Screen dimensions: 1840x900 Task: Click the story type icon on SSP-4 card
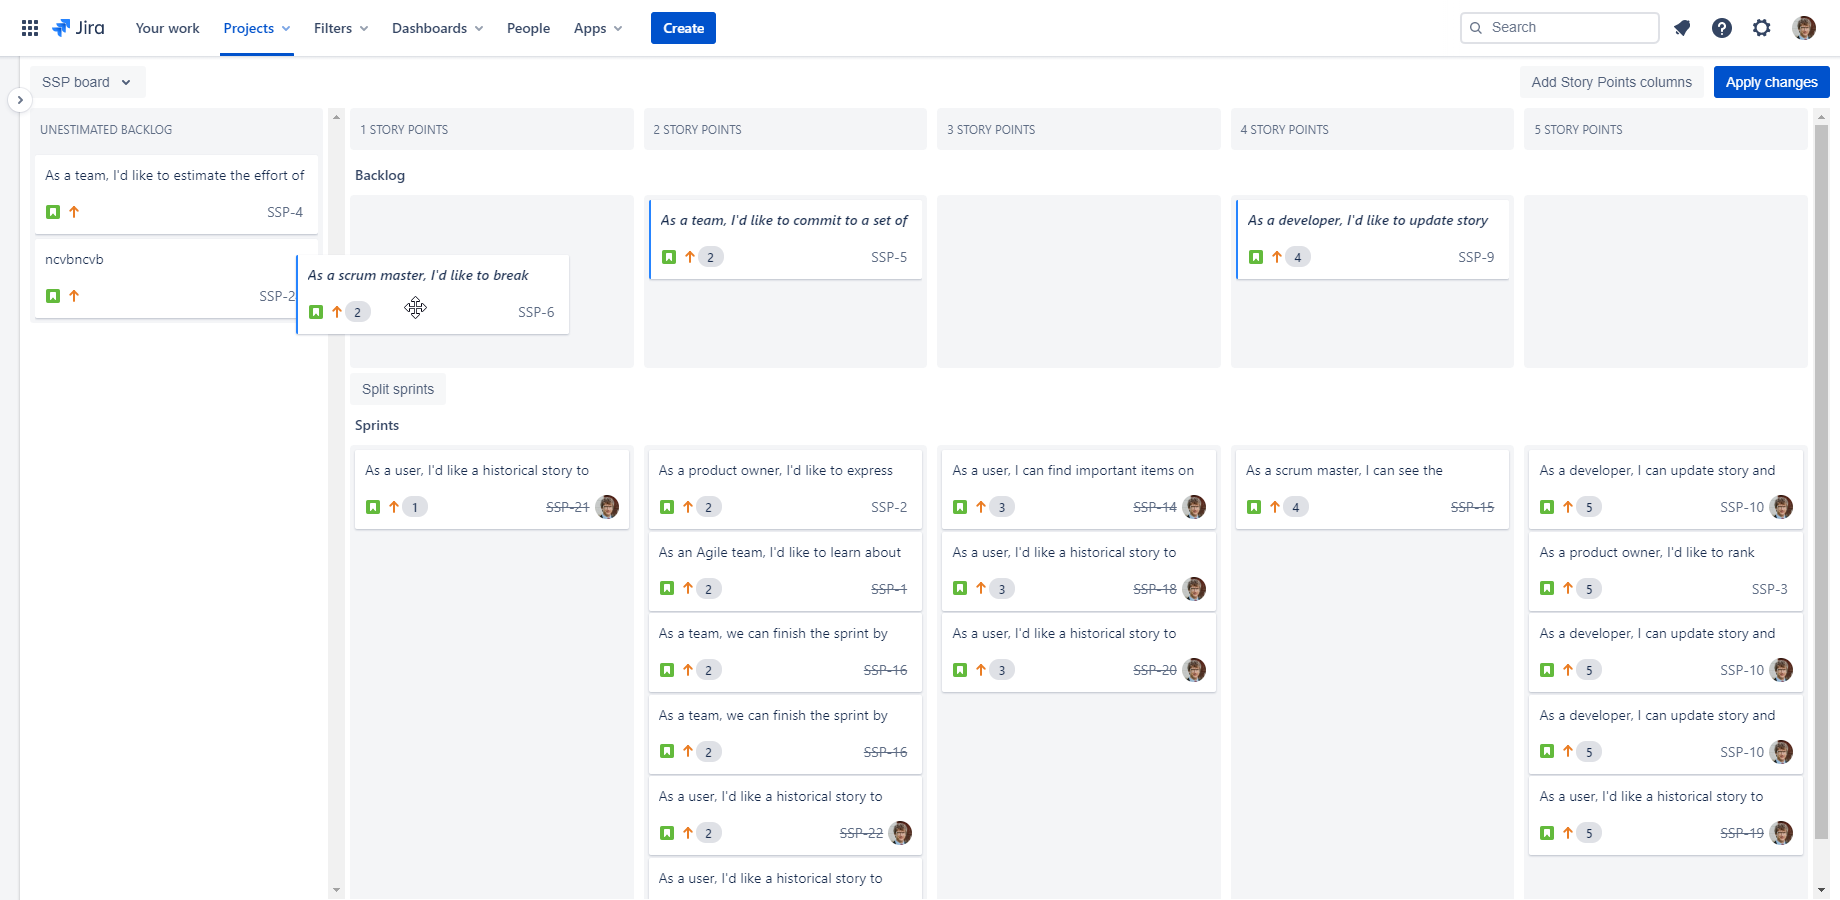point(53,212)
